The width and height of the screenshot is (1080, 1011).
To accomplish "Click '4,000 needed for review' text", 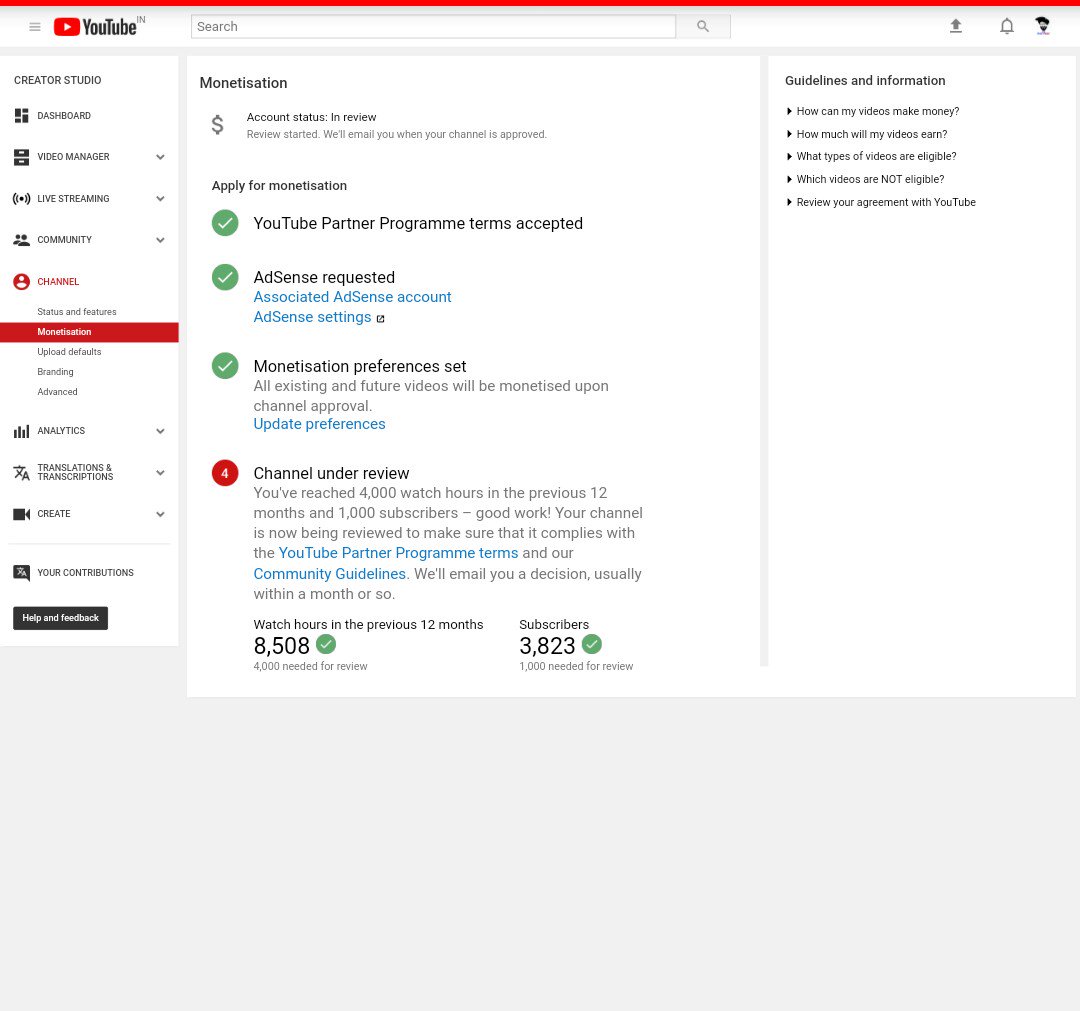I will pos(310,667).
